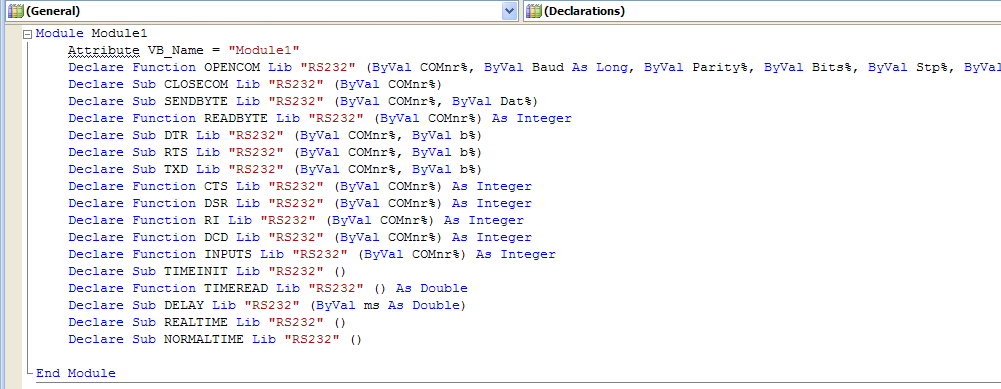Click the "Module1" string on the Attribute line
The width and height of the screenshot is (1001, 389).
coord(264,50)
